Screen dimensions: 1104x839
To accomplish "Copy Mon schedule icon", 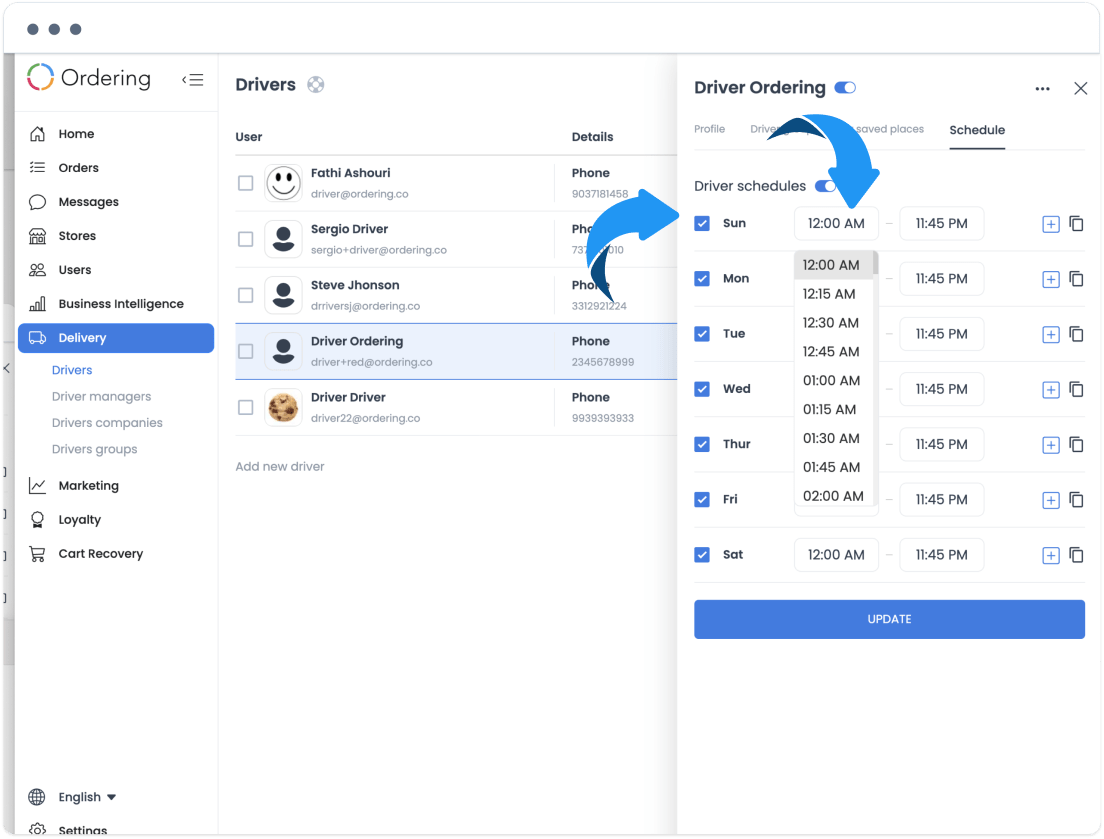I will tap(1077, 279).
